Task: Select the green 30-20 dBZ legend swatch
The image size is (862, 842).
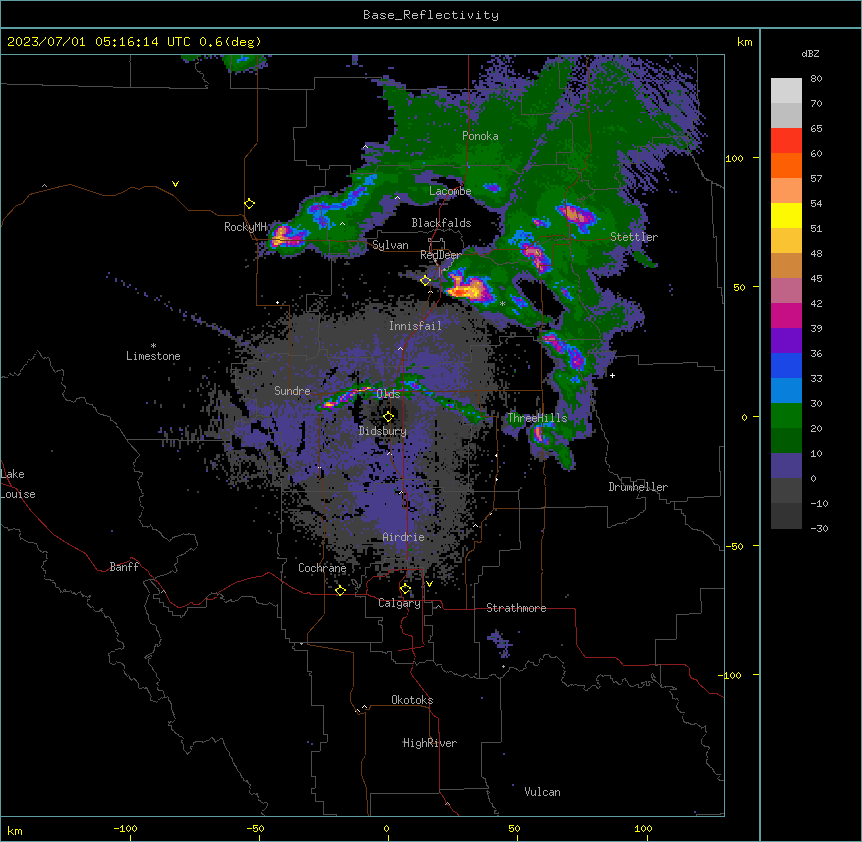Action: [x=786, y=416]
